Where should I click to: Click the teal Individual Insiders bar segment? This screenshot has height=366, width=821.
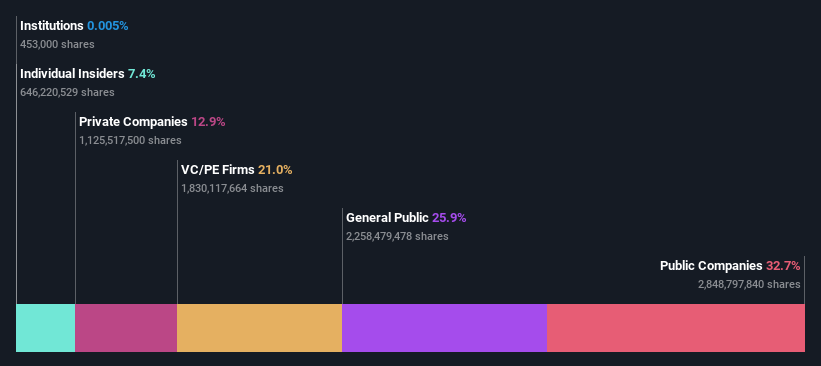pos(46,328)
